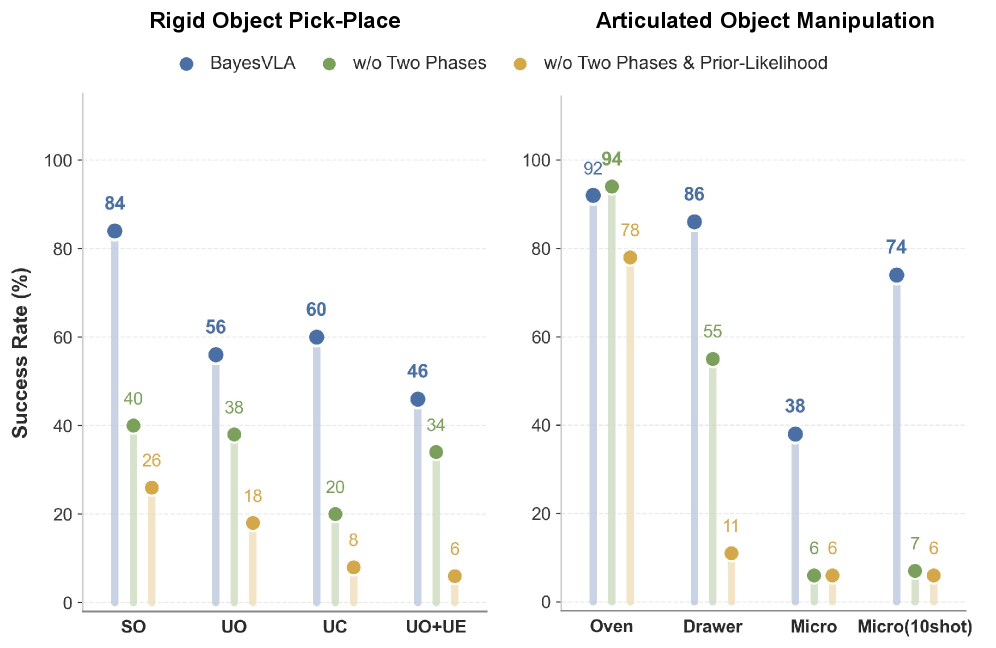Click the blue BayesVLA legend marker
The width and height of the screenshot is (996, 648).
[x=186, y=64]
